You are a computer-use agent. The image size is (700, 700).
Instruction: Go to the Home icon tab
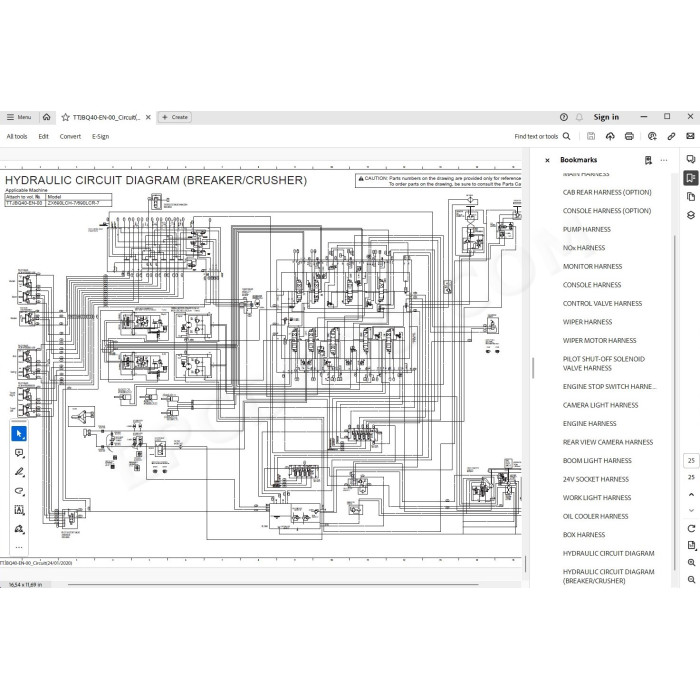46,117
